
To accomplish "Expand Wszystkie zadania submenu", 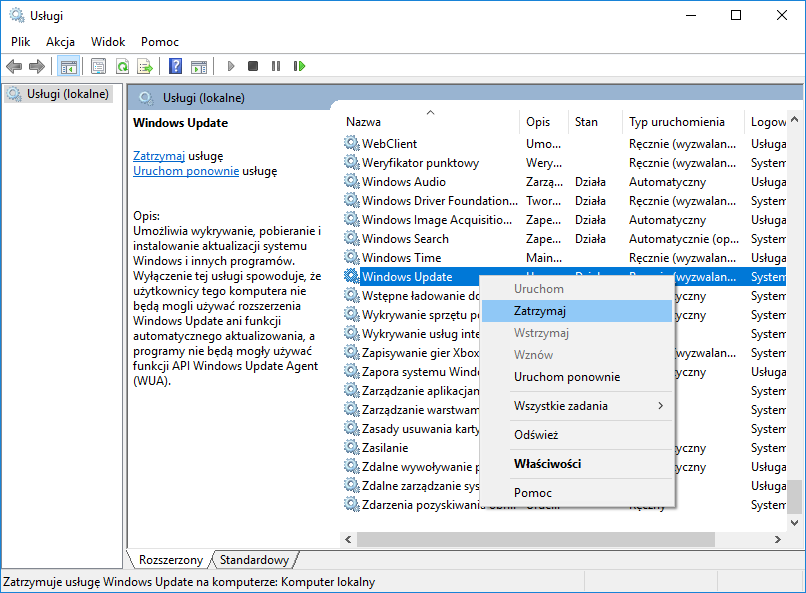I will pos(577,406).
